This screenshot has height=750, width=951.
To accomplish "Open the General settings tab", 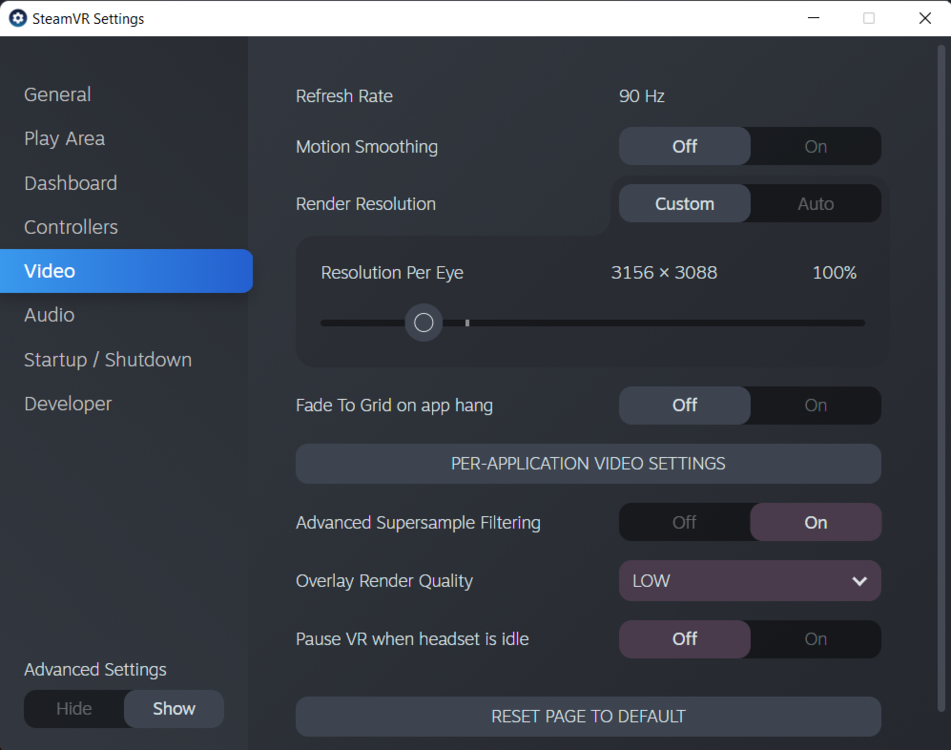I will click(58, 95).
